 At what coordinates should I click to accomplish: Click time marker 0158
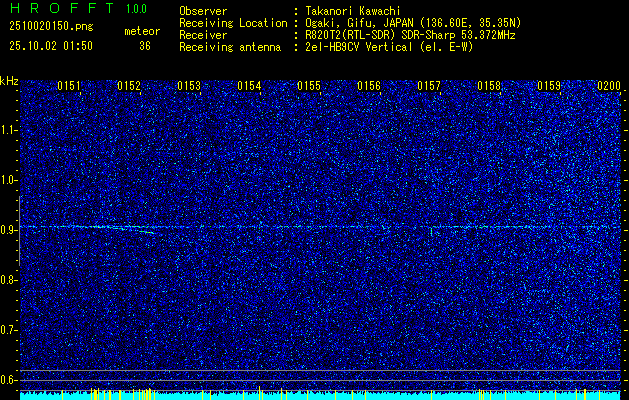[x=489, y=86]
